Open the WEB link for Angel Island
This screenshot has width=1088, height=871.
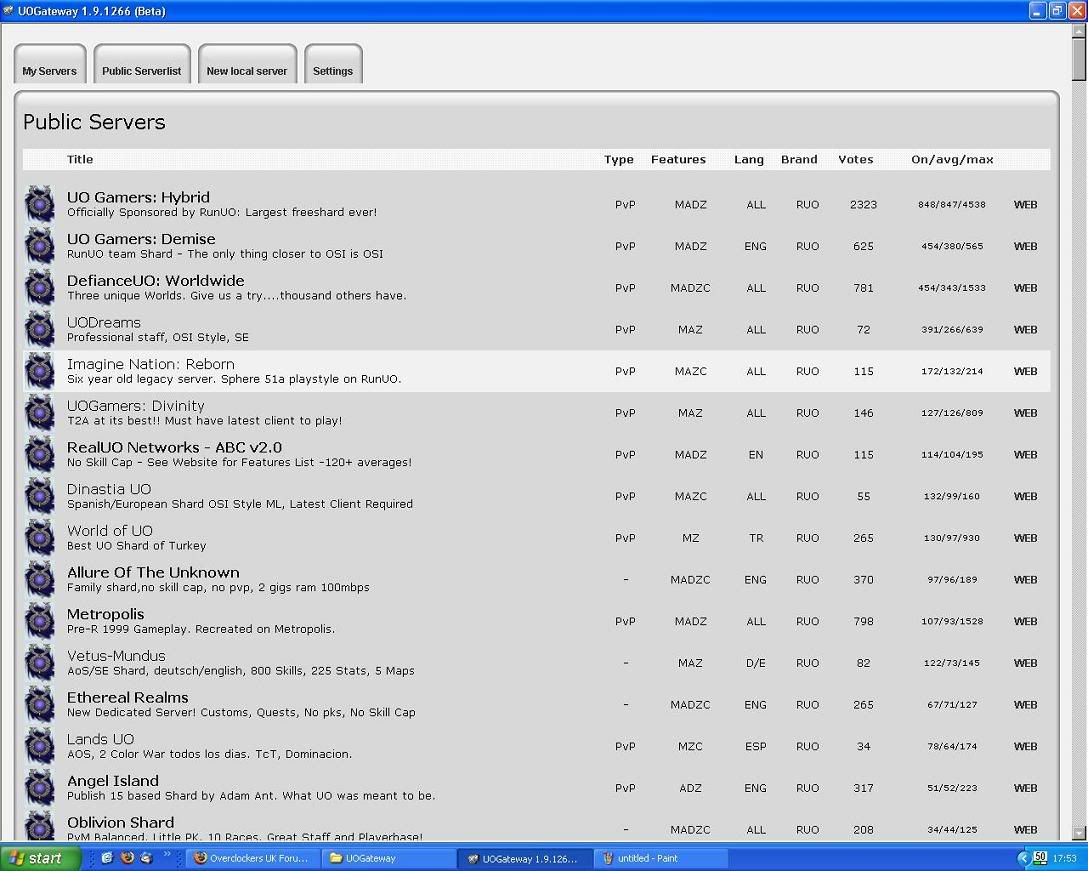pos(1026,788)
